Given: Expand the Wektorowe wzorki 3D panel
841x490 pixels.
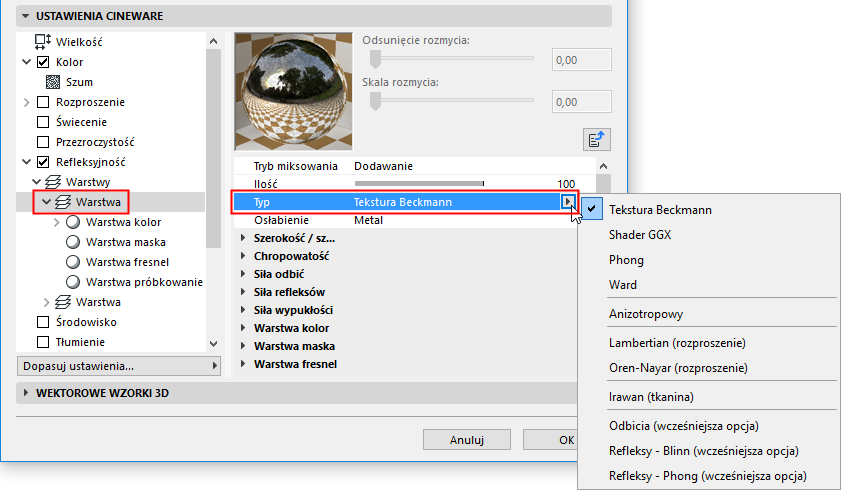Looking at the screenshot, I should 25,393.
